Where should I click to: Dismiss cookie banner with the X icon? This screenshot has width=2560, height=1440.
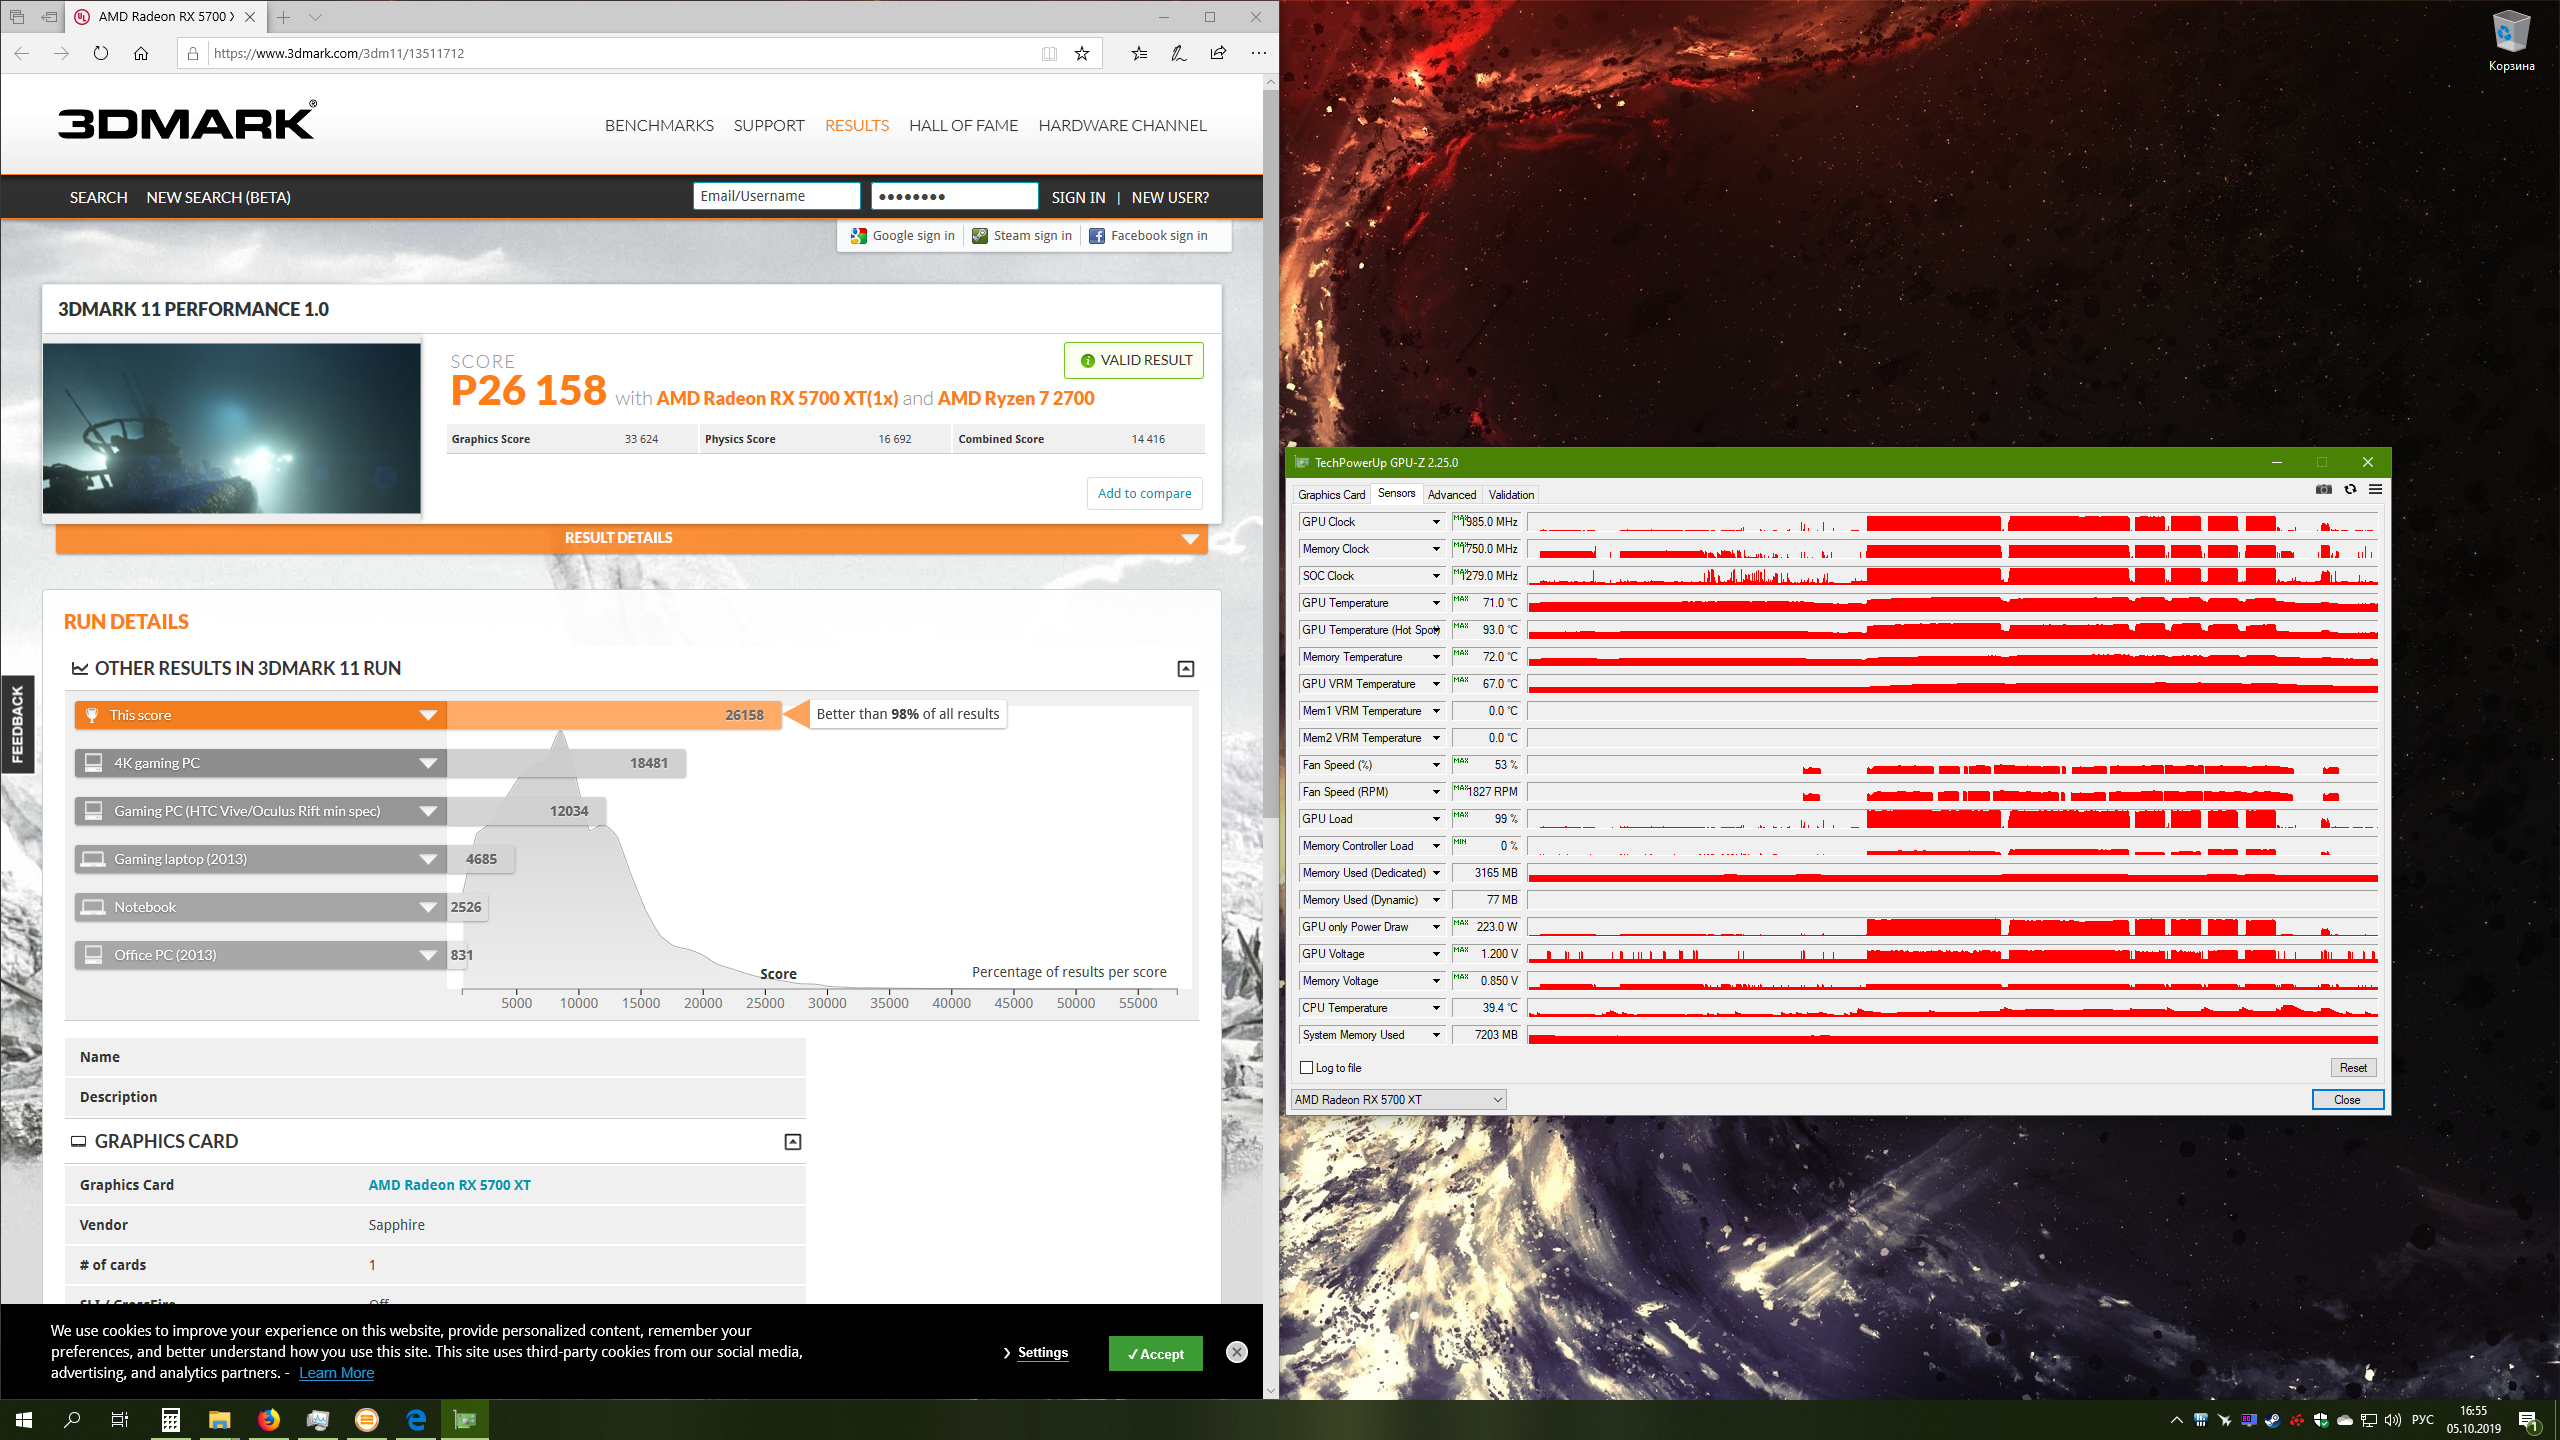(x=1237, y=1352)
